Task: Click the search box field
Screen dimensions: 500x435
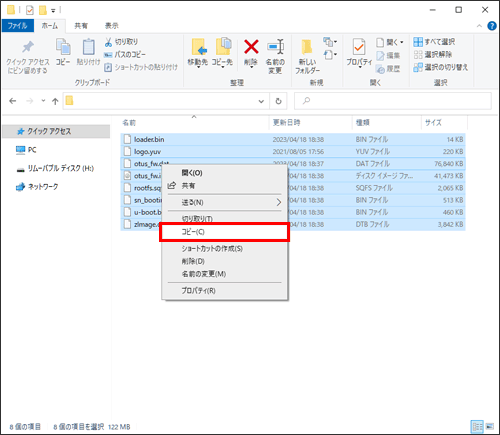Action: click(x=393, y=101)
